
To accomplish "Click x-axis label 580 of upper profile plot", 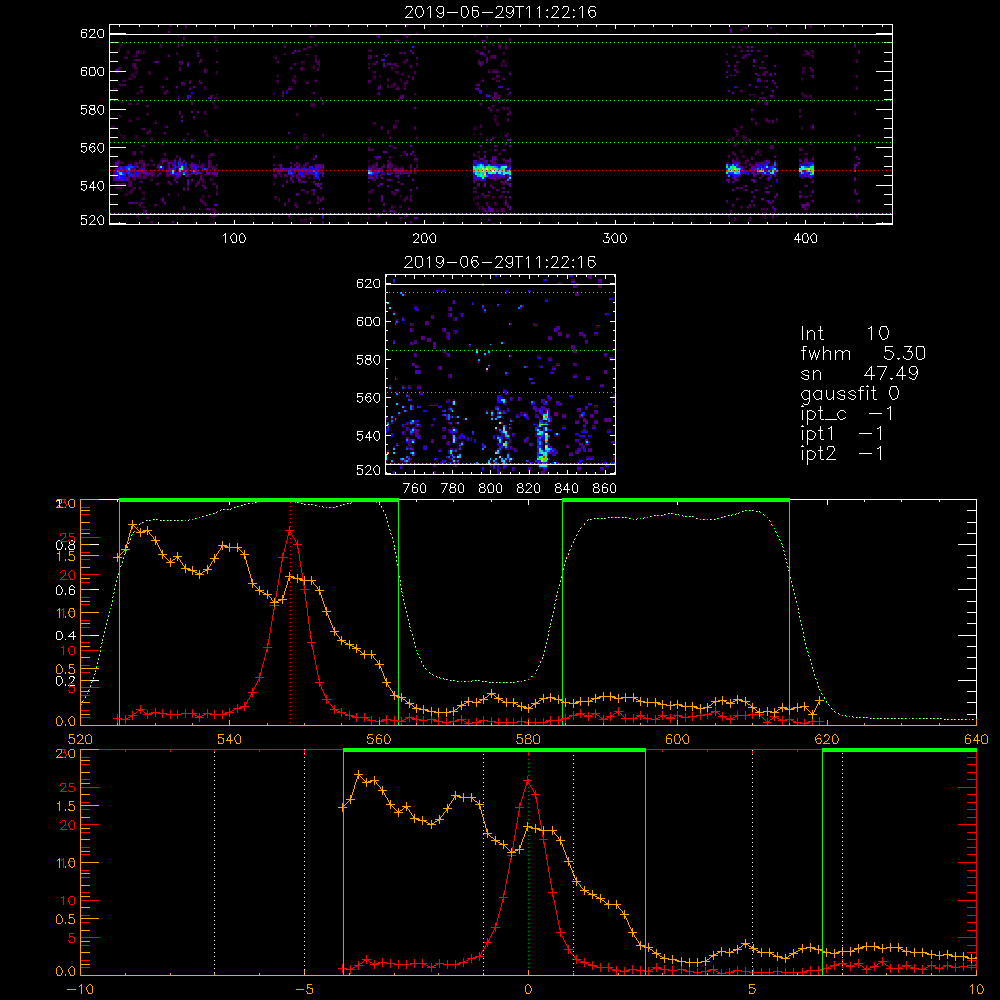I will tap(528, 740).
